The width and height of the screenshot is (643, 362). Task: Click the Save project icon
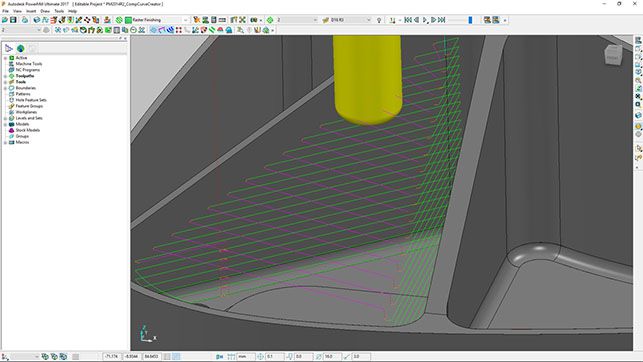[x=14, y=20]
